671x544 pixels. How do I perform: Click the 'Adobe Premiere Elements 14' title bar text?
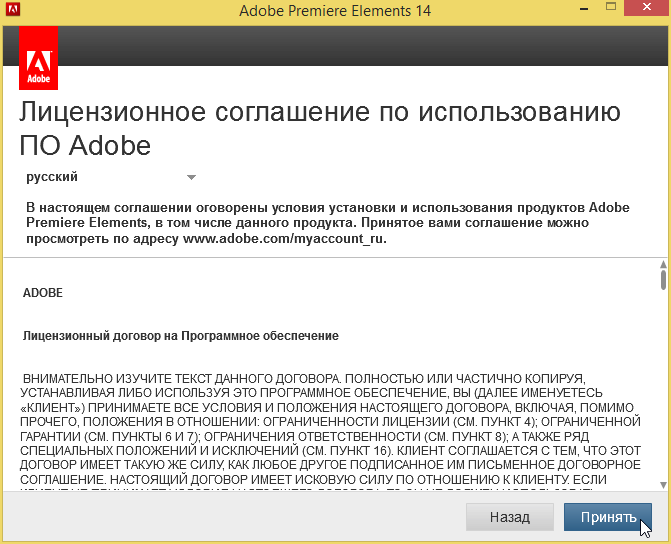335,10
